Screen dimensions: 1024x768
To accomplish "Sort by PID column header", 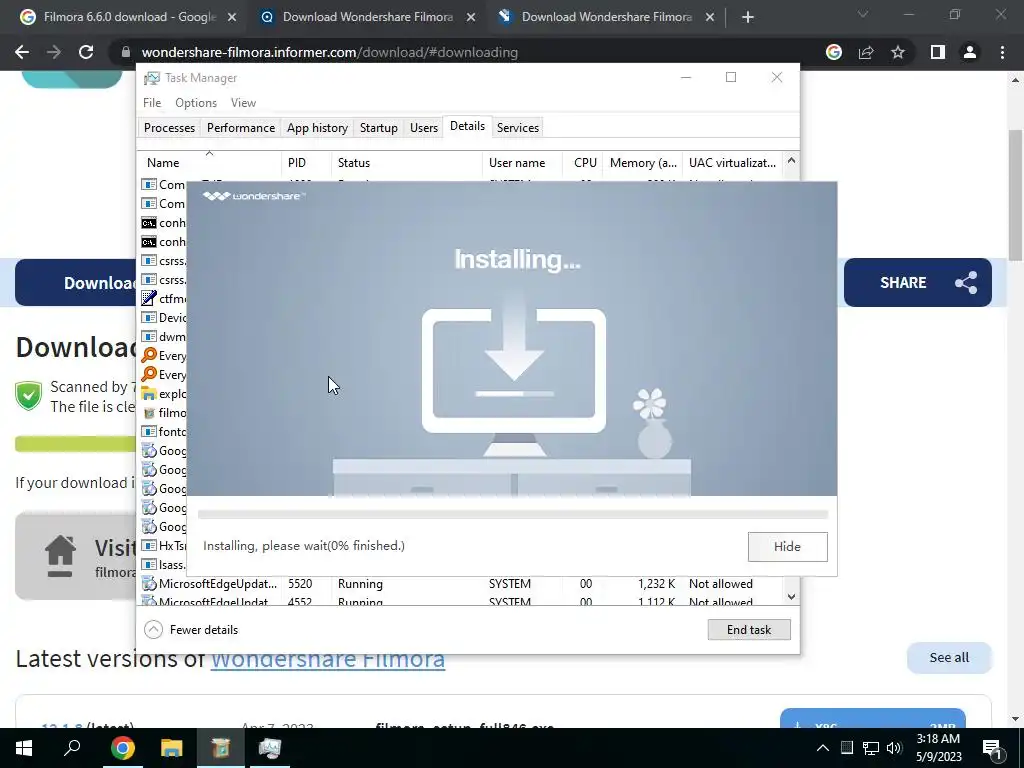I will (x=306, y=163).
